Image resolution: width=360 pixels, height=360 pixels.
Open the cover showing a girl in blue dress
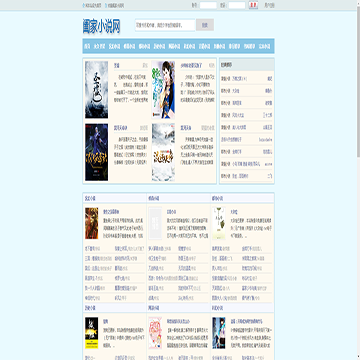tap(163, 89)
